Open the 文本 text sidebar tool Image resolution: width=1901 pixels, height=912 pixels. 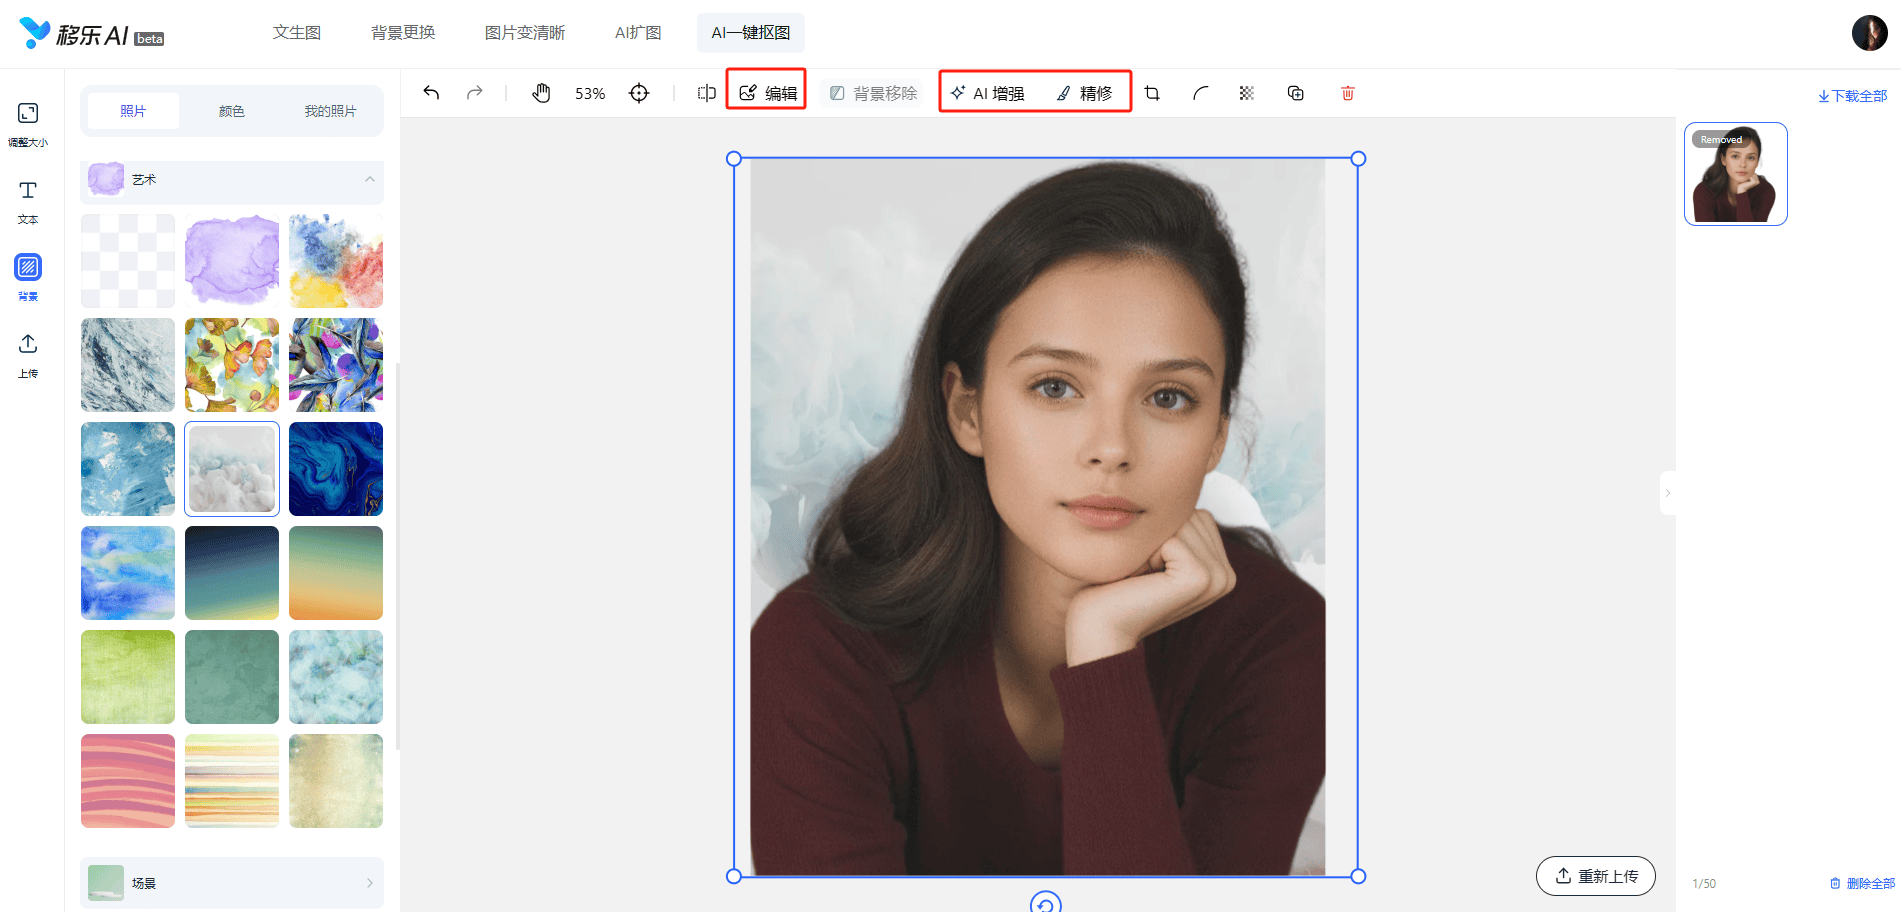[28, 202]
